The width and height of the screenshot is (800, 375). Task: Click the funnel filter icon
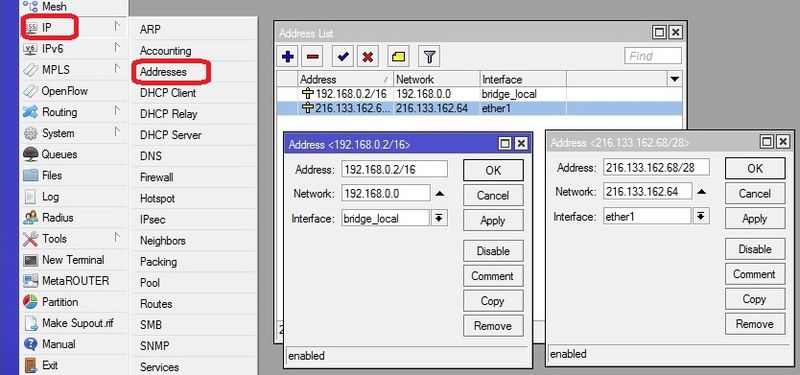tap(429, 57)
